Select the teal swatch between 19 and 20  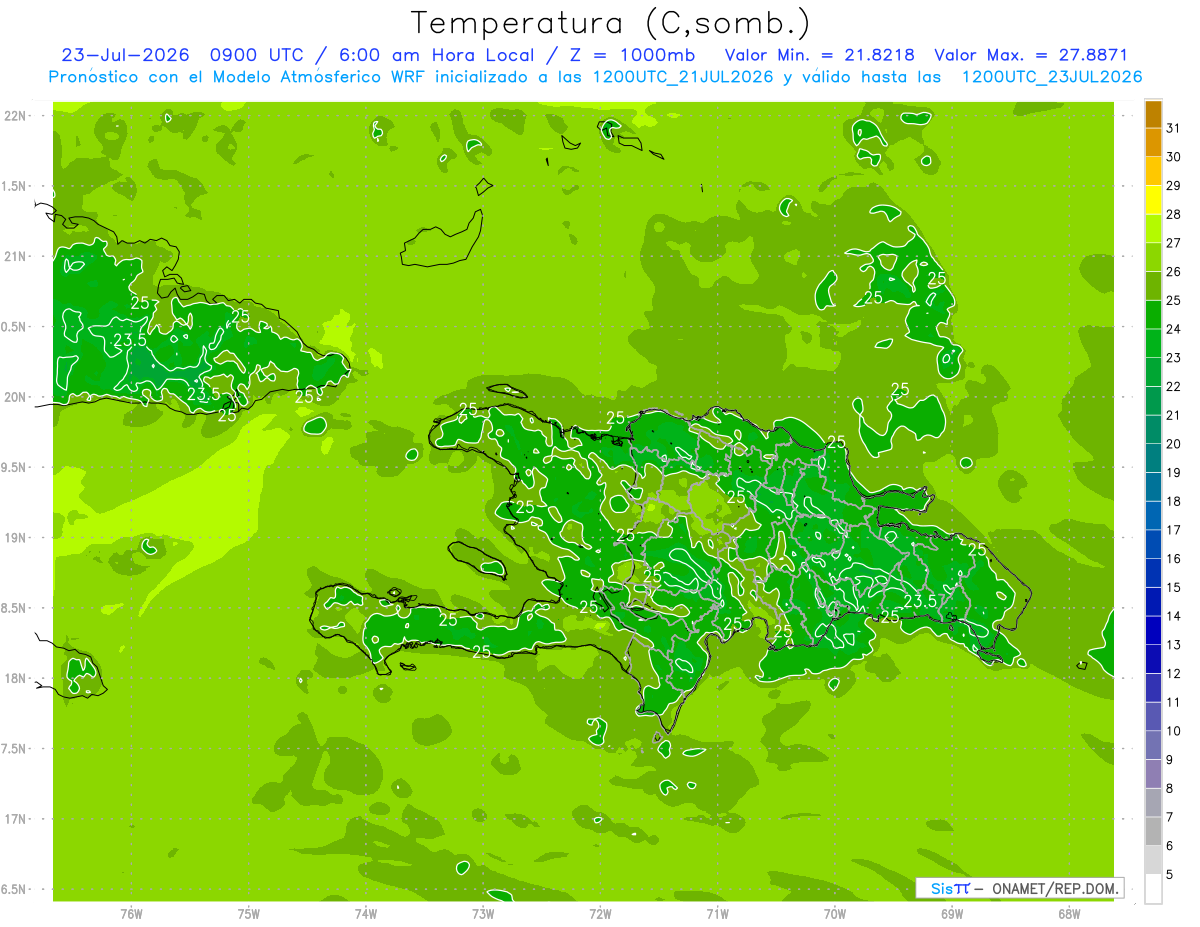[1153, 458]
